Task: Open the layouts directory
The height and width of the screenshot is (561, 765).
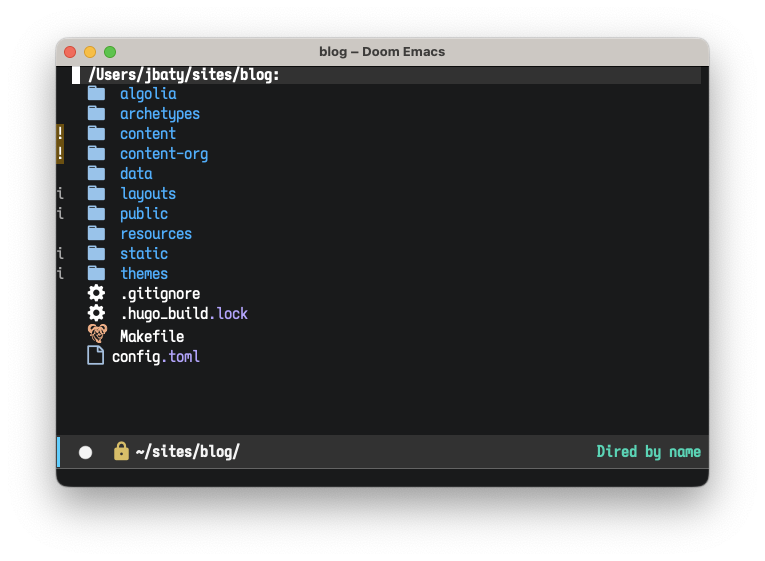Action: click(x=148, y=194)
